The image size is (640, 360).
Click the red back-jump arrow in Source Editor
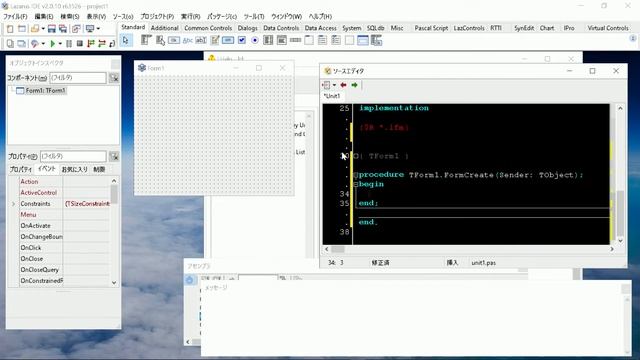coord(343,85)
